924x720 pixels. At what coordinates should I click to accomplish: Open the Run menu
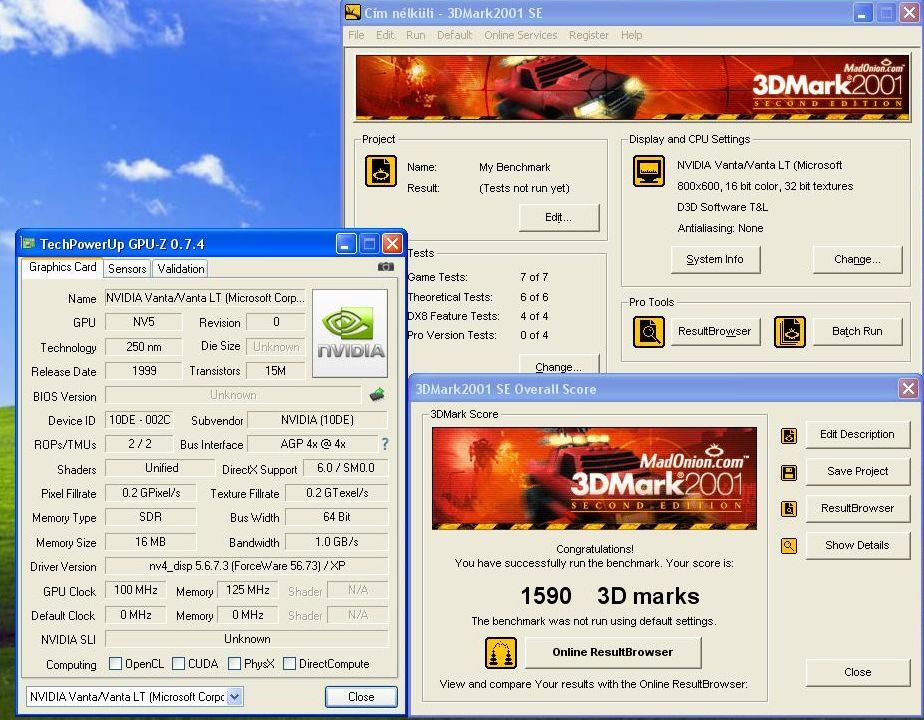[x=415, y=35]
